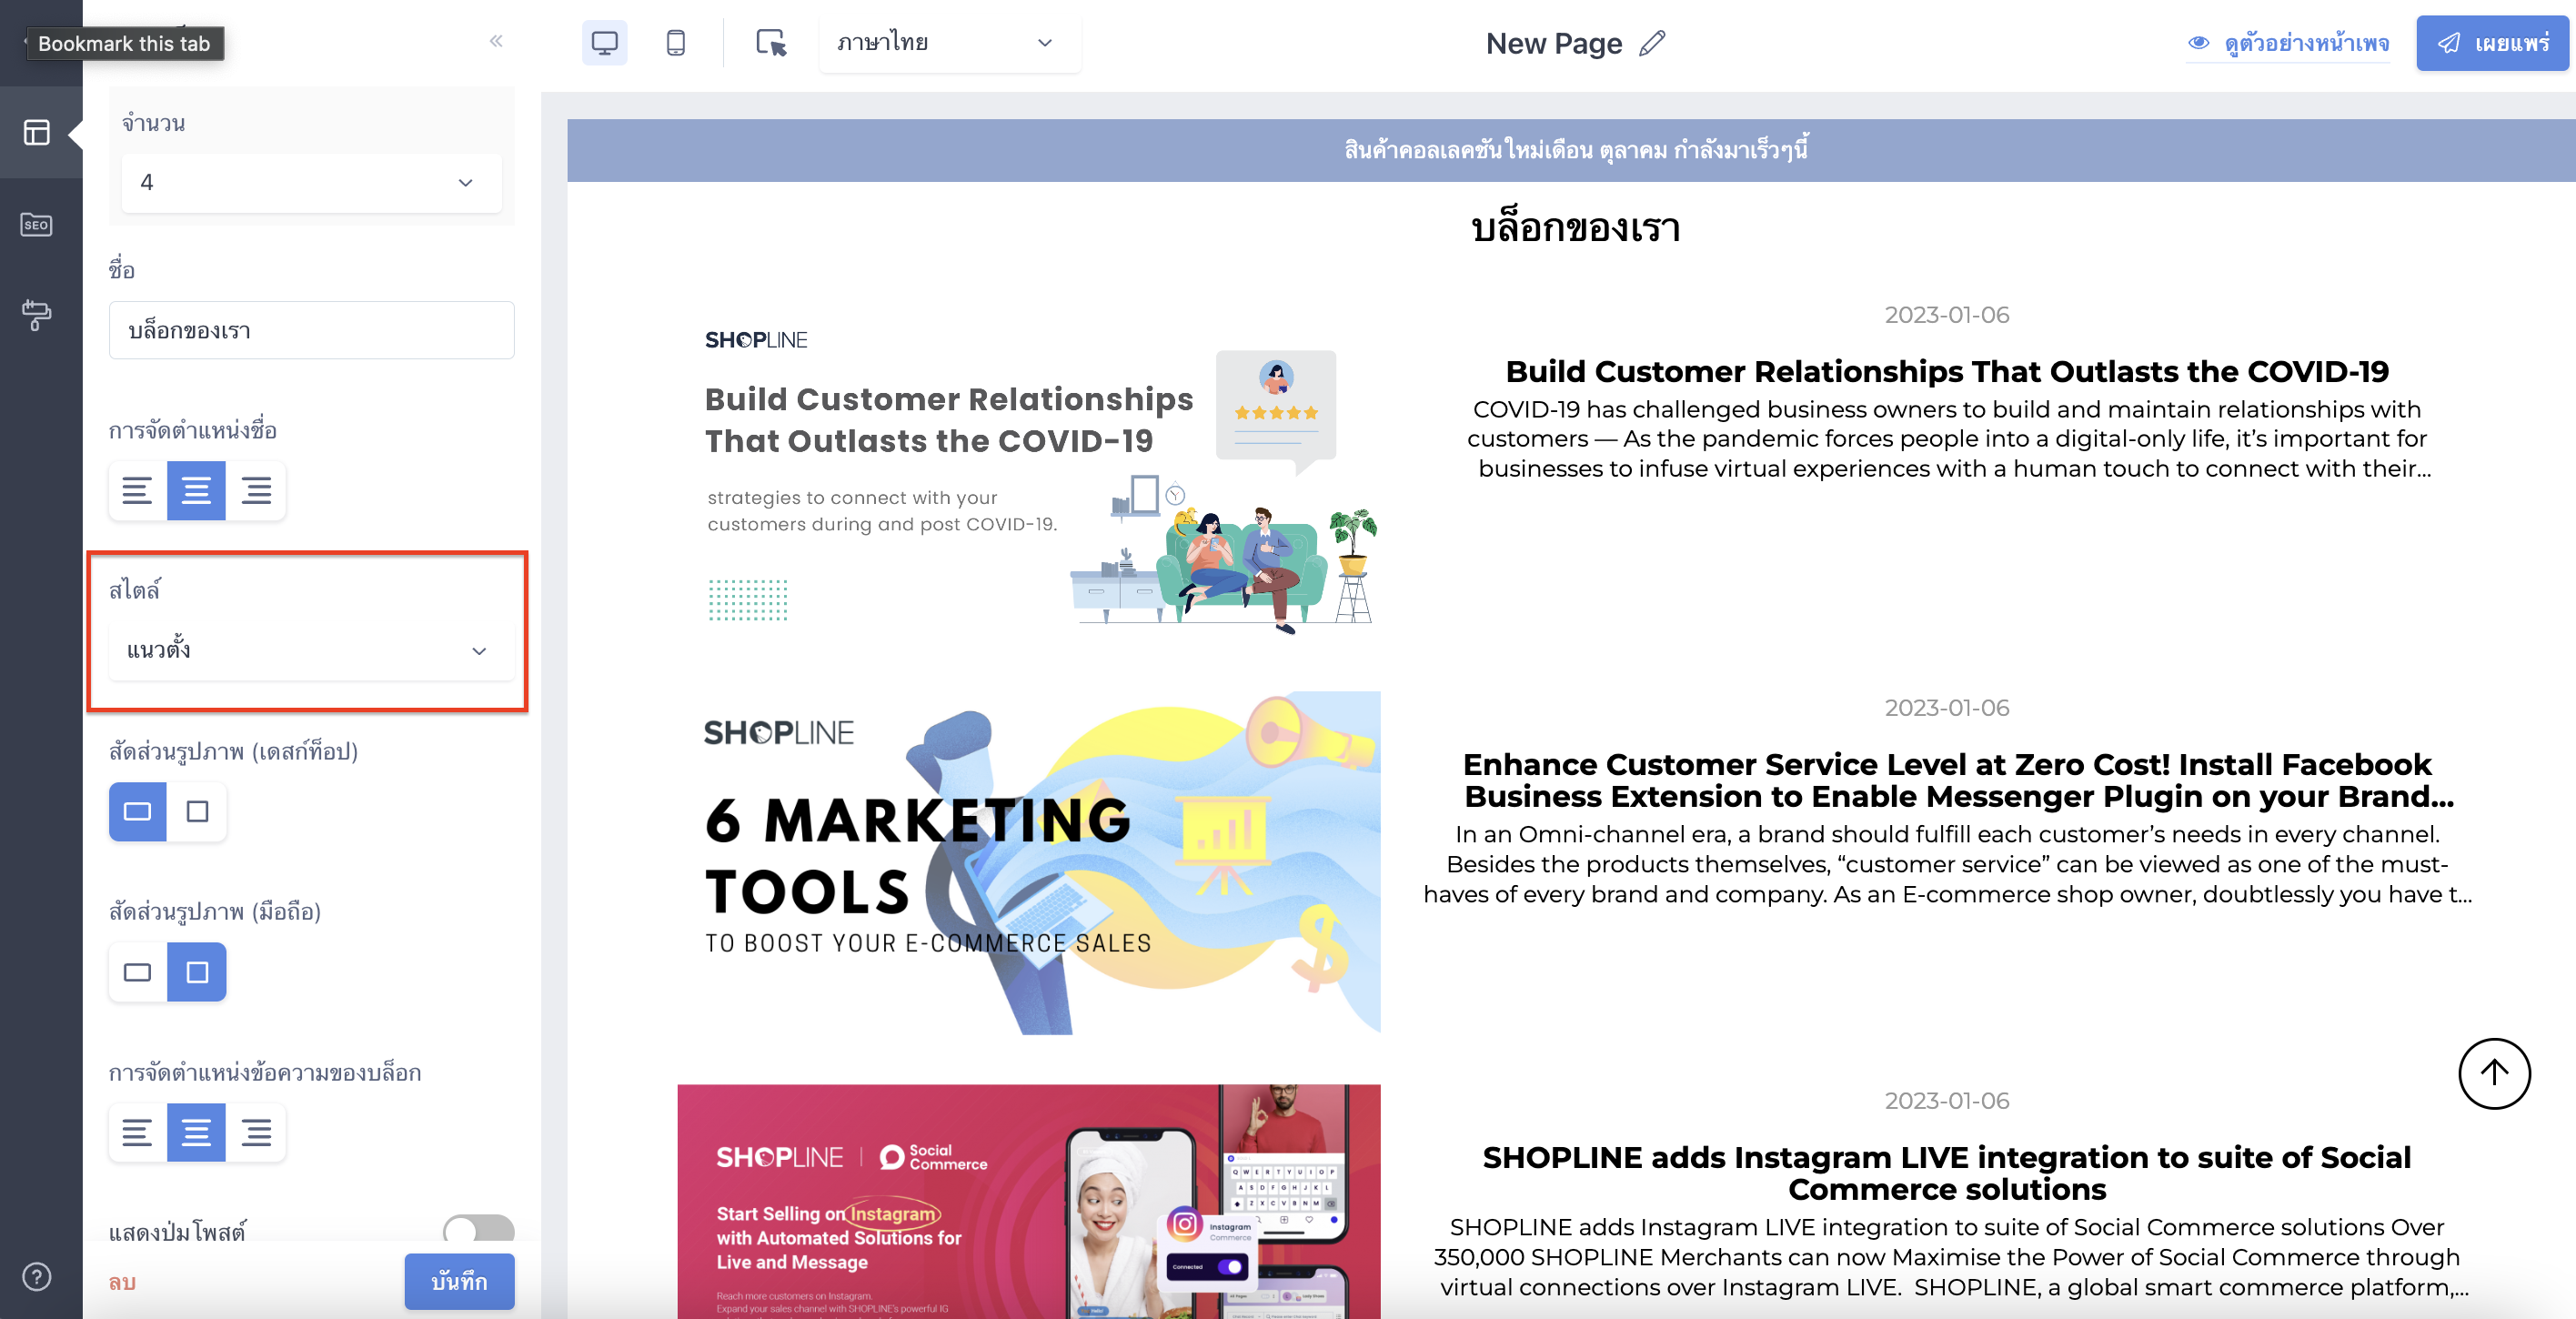Click the help question mark icon

(x=37, y=1277)
